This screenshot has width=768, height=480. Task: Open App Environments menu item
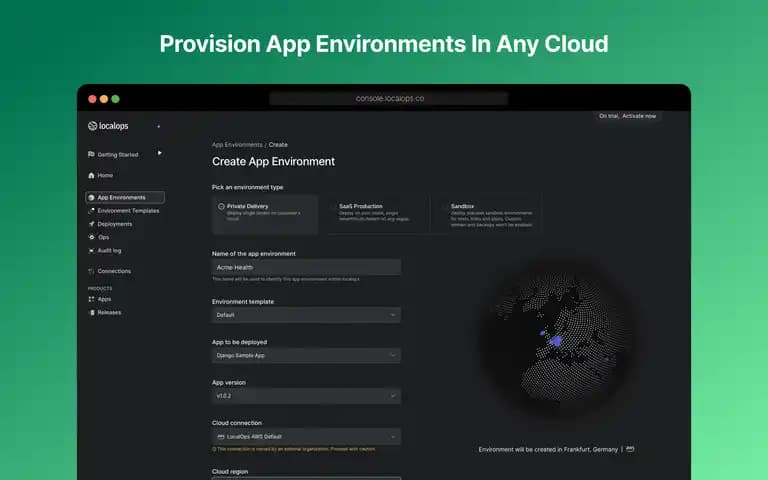(x=125, y=197)
